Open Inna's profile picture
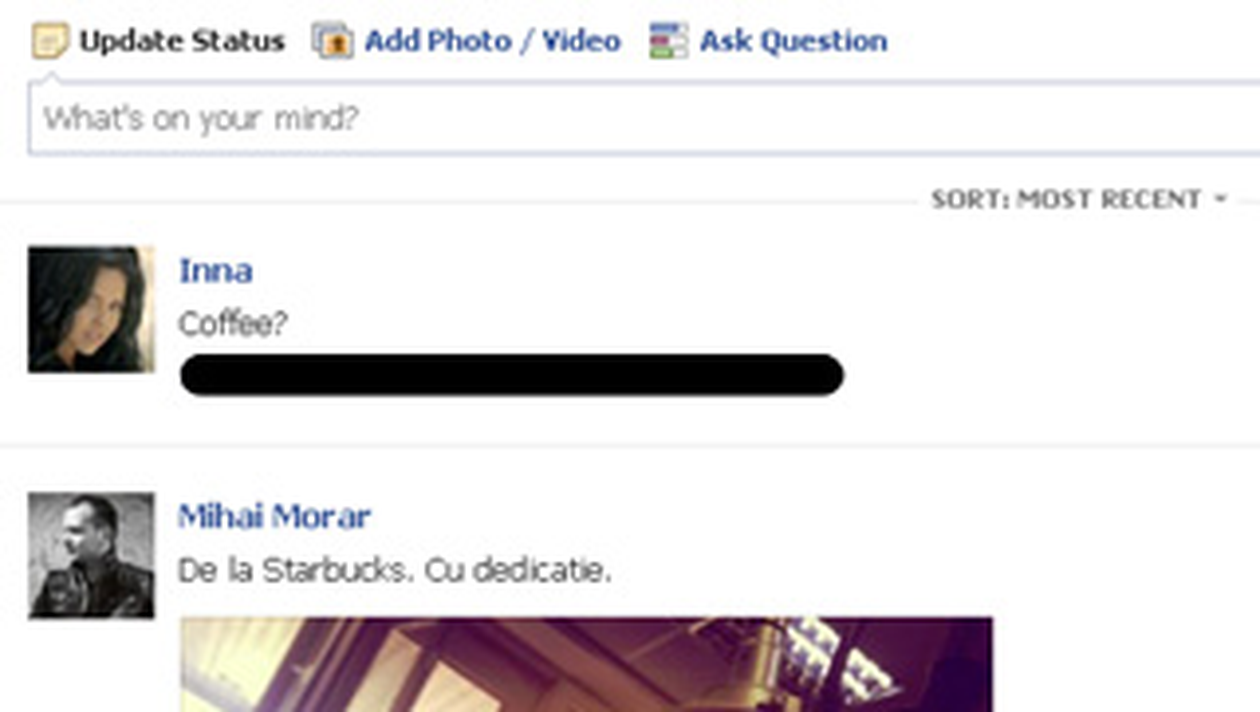 click(91, 309)
